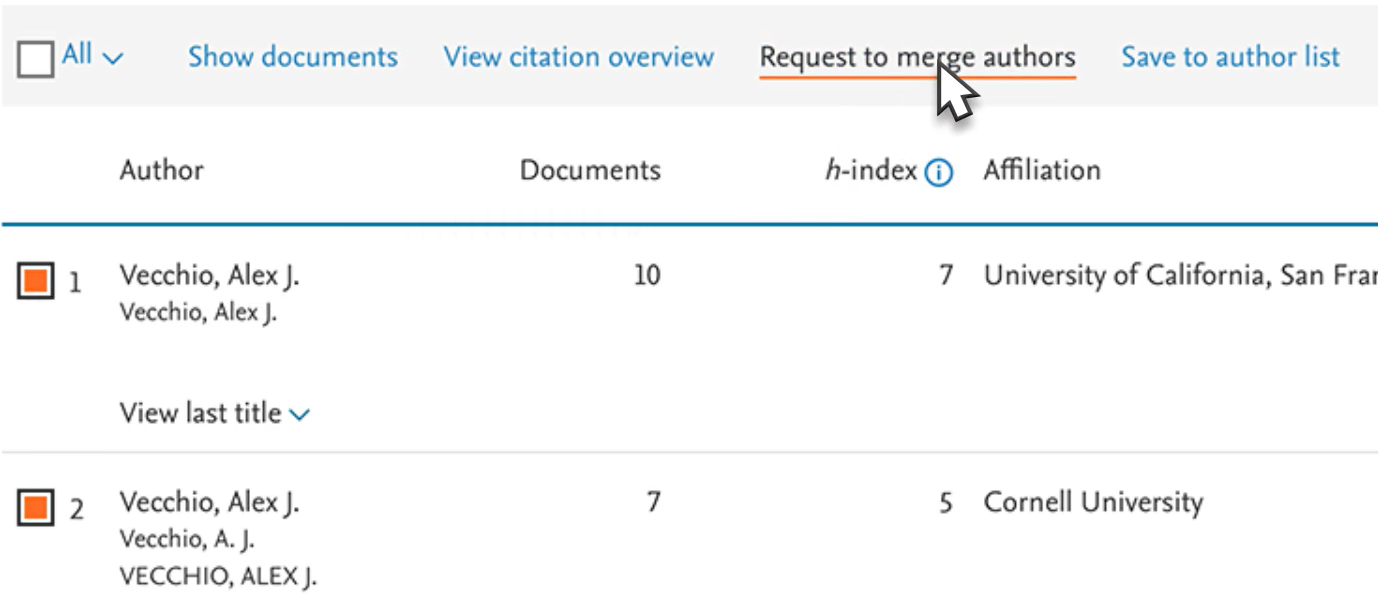The width and height of the screenshot is (1378, 607).
Task: Toggle the select All checkbox
Action: click(x=36, y=61)
